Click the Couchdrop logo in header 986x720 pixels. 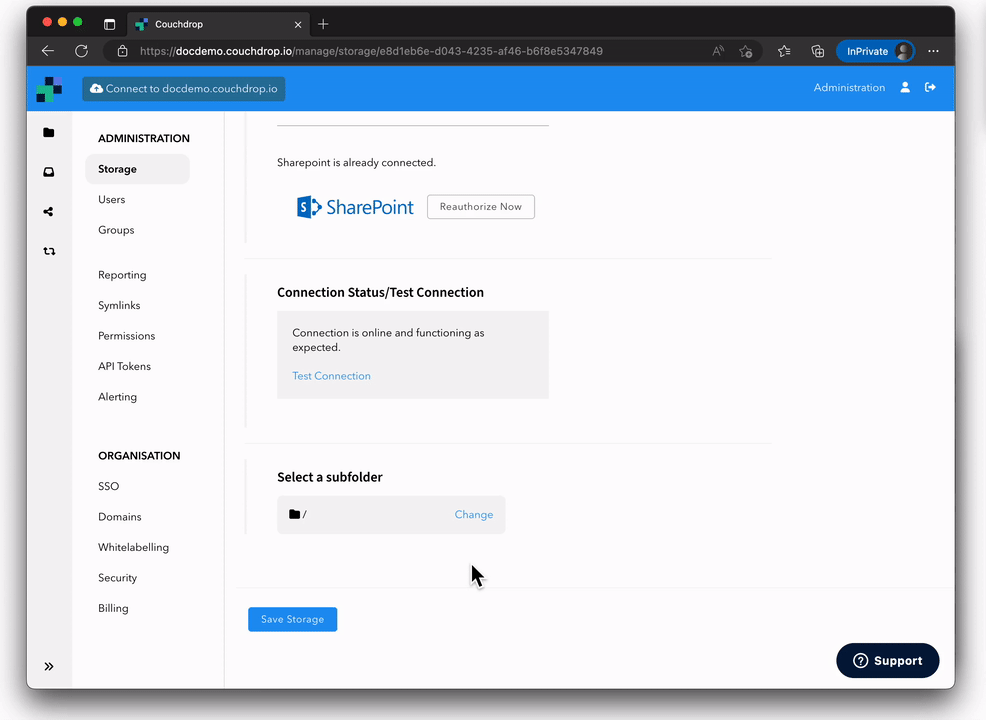click(49, 89)
